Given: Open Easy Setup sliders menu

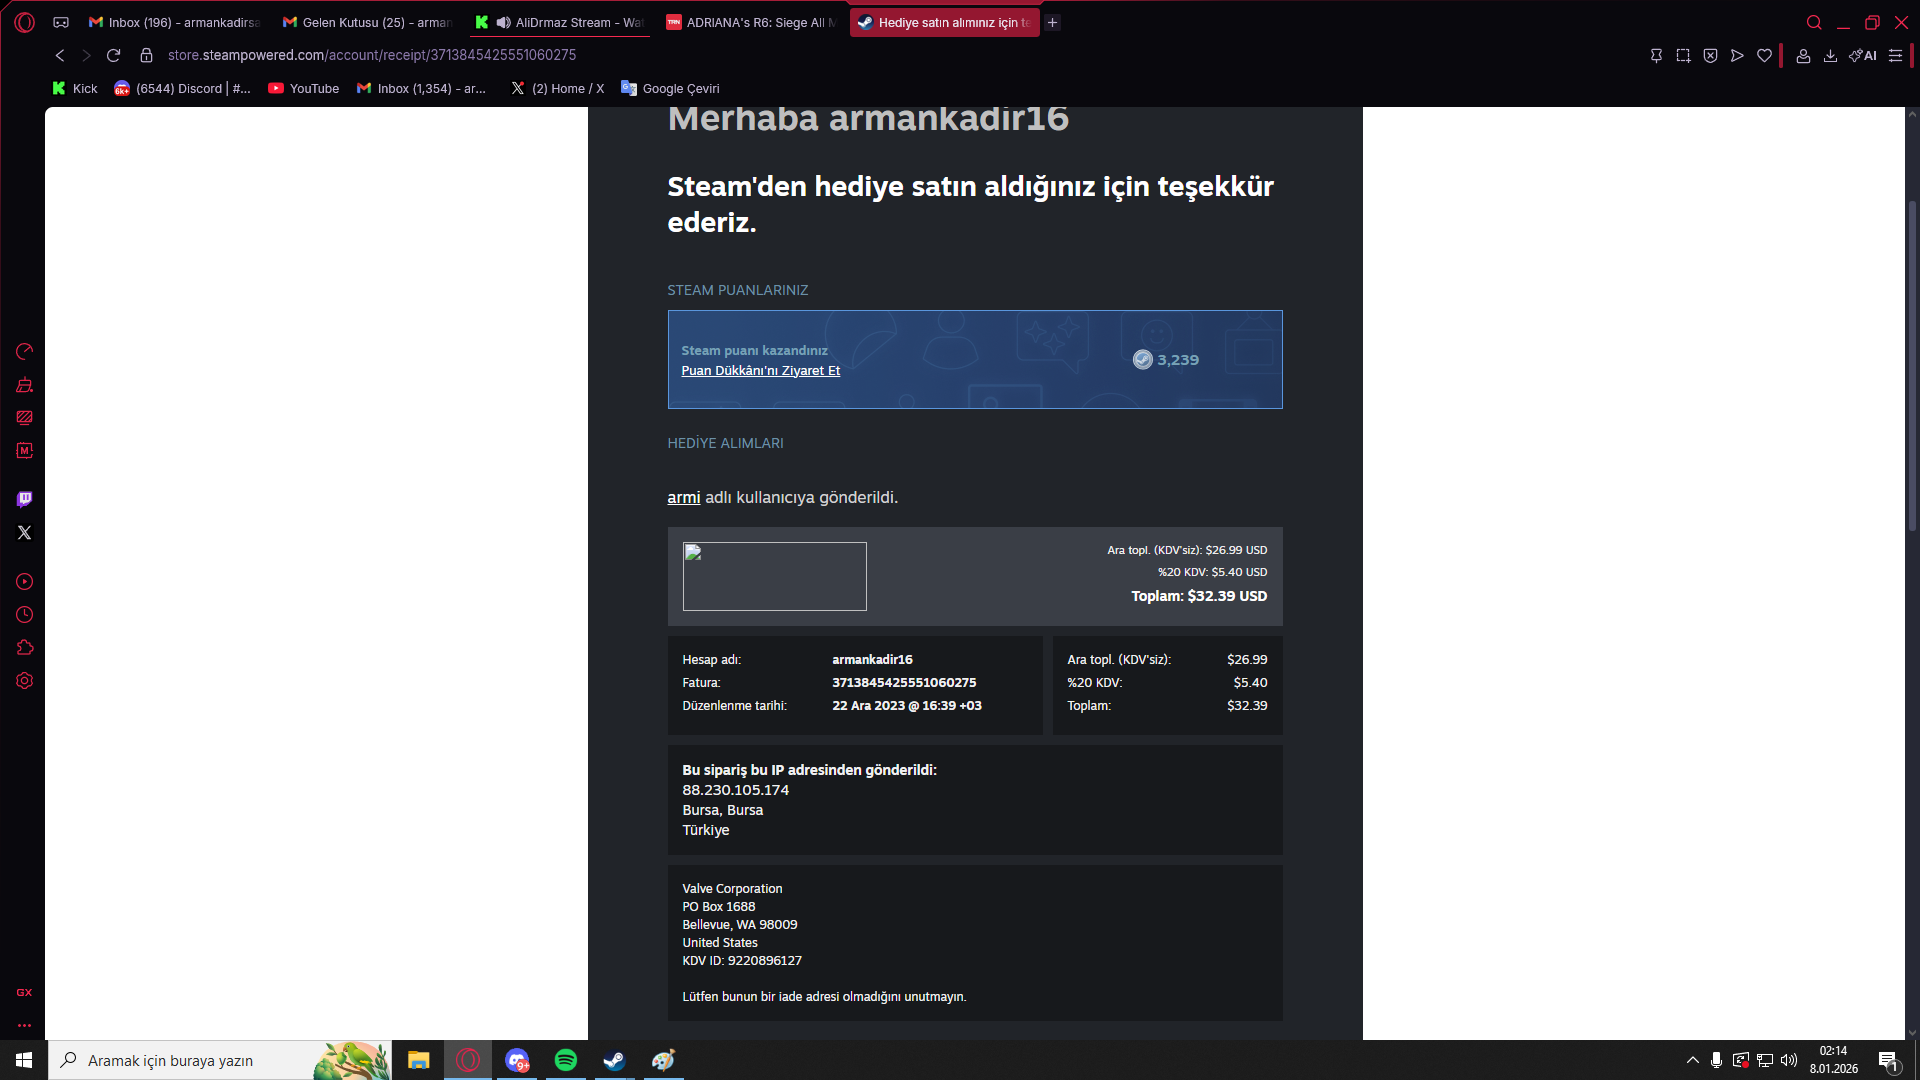Looking at the screenshot, I should [1895, 56].
